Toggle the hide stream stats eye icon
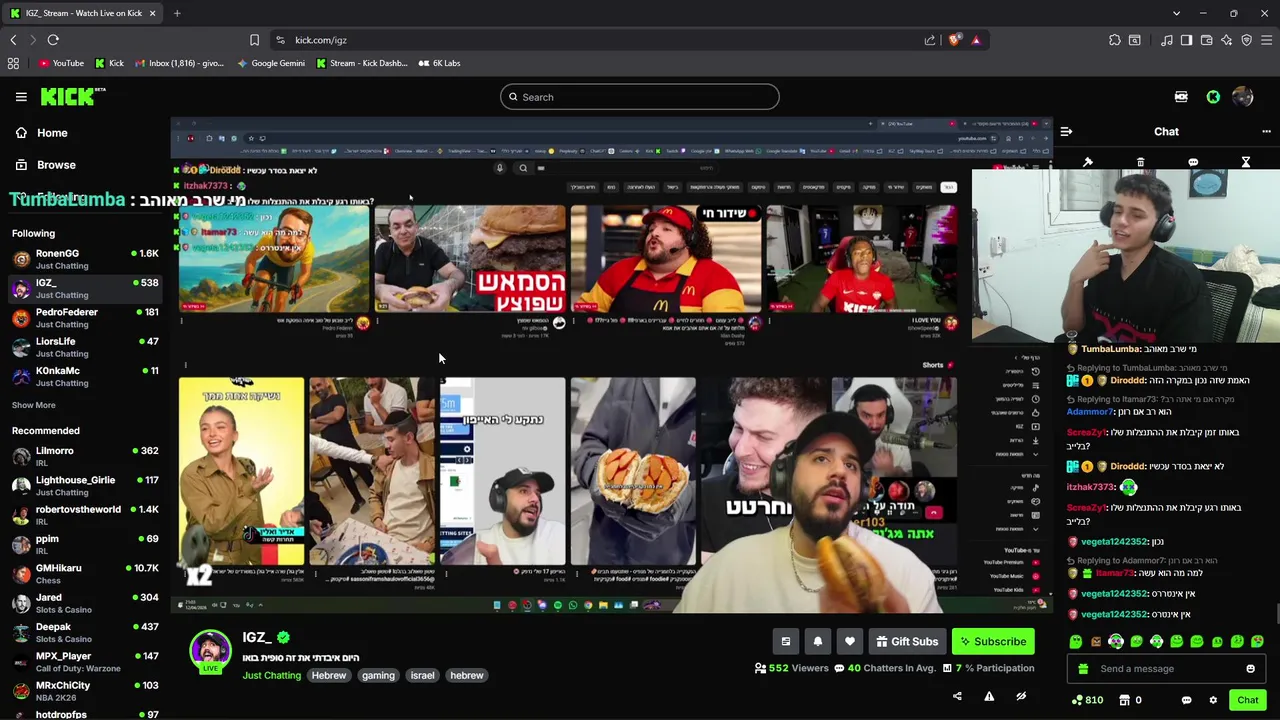The height and width of the screenshot is (720, 1280). click(1021, 696)
